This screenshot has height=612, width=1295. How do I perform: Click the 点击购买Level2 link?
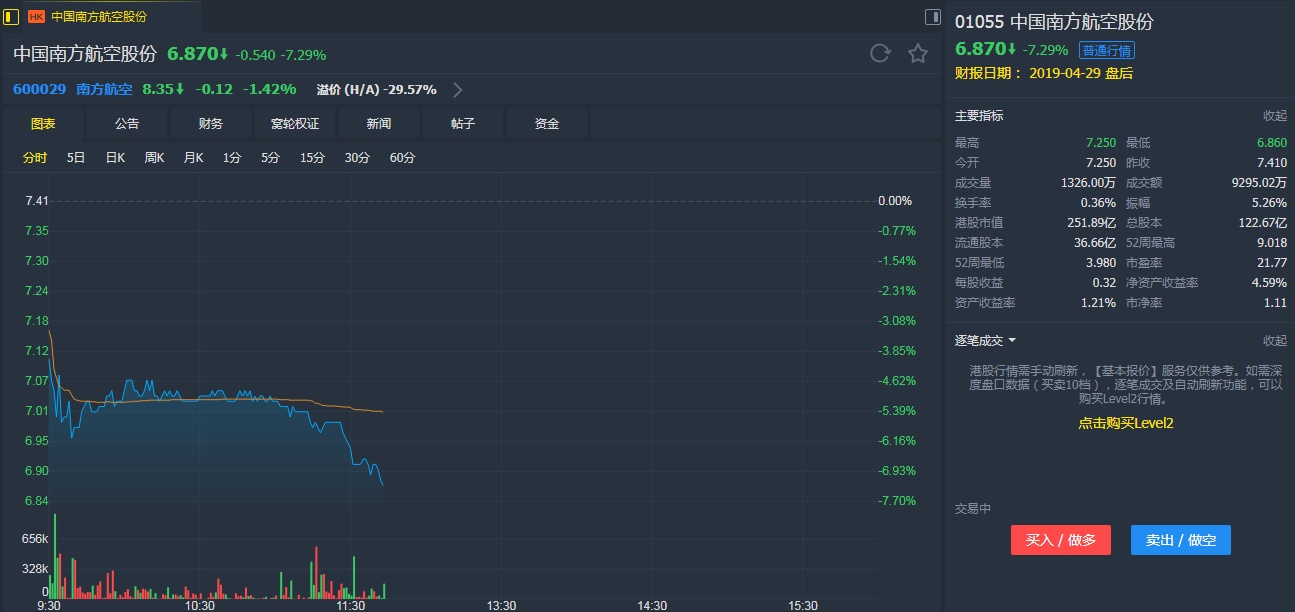point(1125,423)
